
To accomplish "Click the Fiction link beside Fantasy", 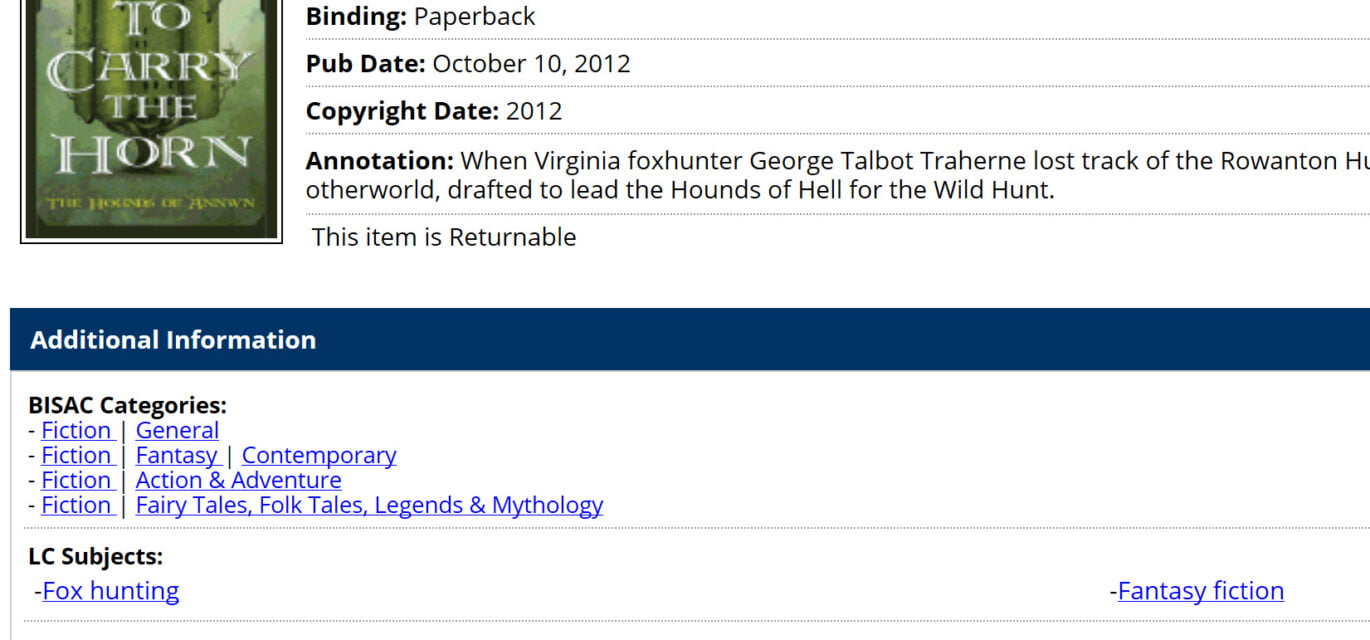I will [x=76, y=456].
